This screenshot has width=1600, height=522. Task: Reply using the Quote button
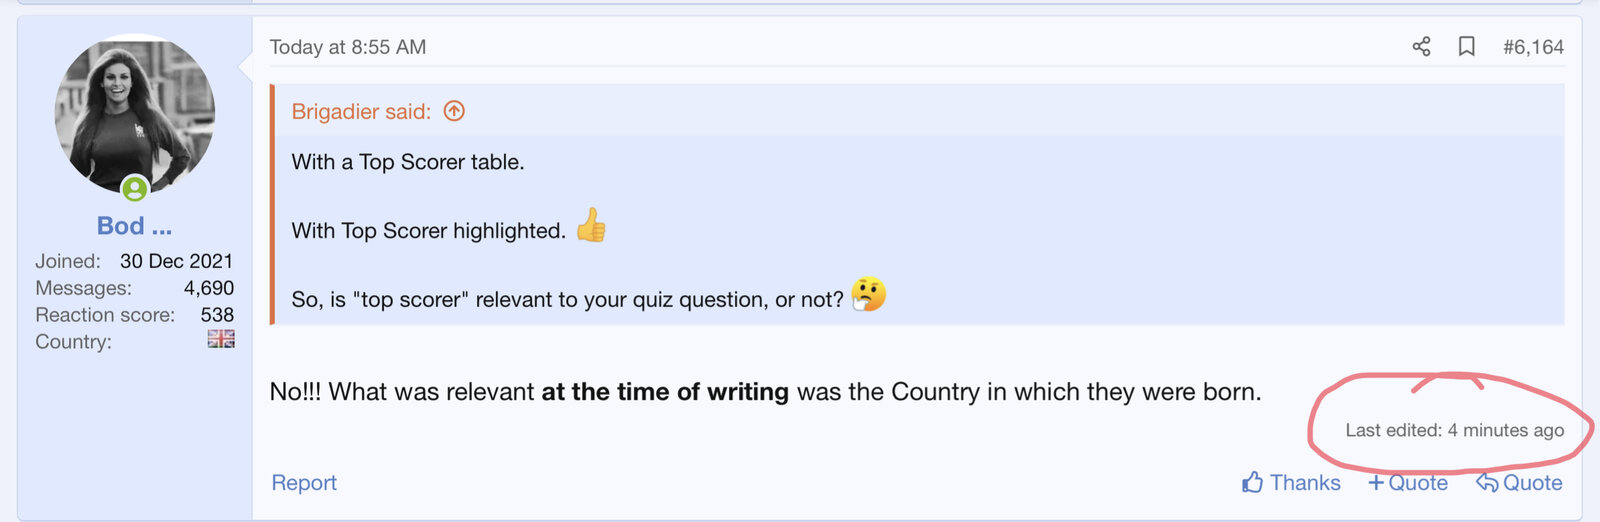(x=1519, y=483)
